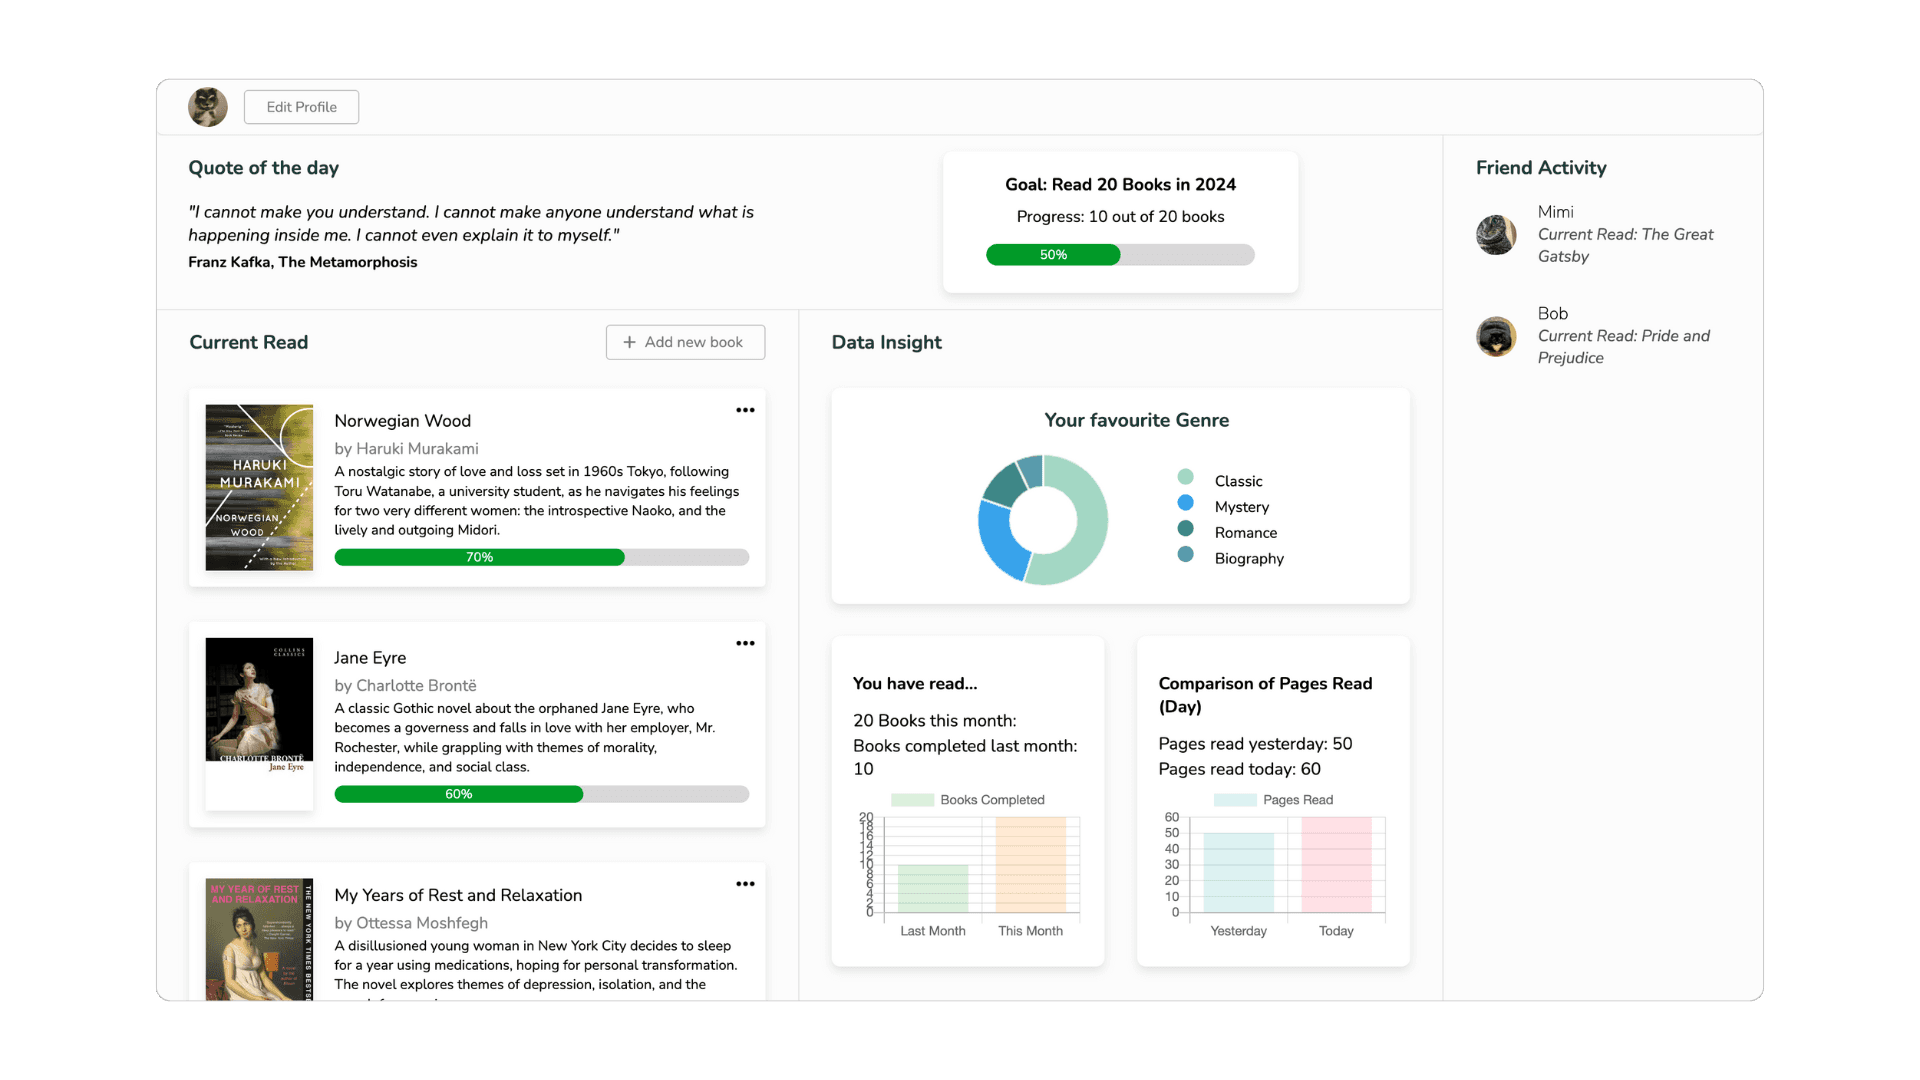Click the 2024 reading goal progress bar
The height and width of the screenshot is (1080, 1920).
pyautogui.click(x=1120, y=255)
